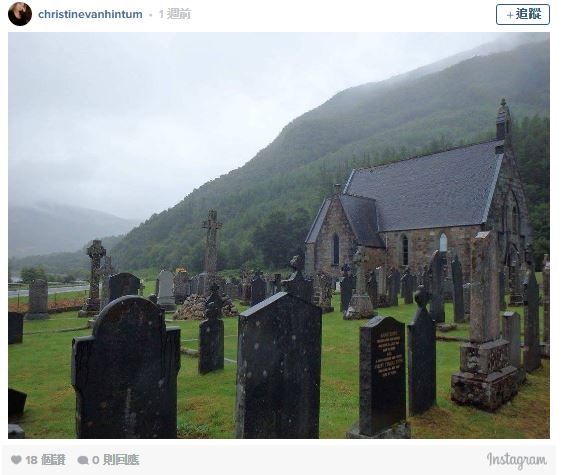Open the 18 個讚 likes count
The height and width of the screenshot is (475, 566).
[45, 460]
